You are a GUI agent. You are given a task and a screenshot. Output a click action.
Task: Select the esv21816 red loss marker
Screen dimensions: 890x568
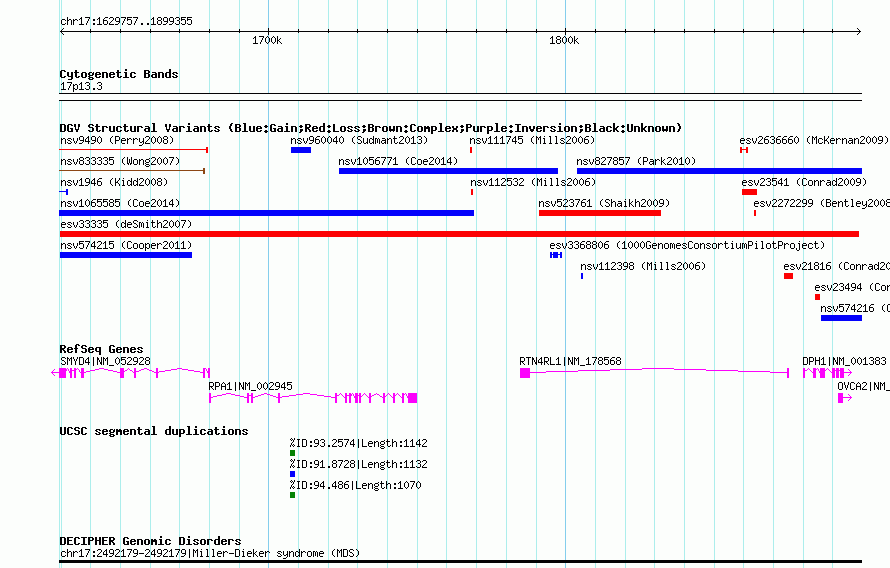coord(788,276)
